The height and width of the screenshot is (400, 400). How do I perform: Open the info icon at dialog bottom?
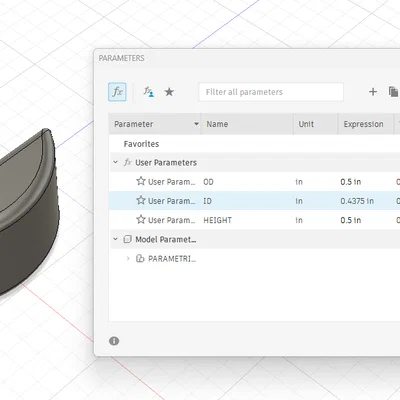[114, 341]
